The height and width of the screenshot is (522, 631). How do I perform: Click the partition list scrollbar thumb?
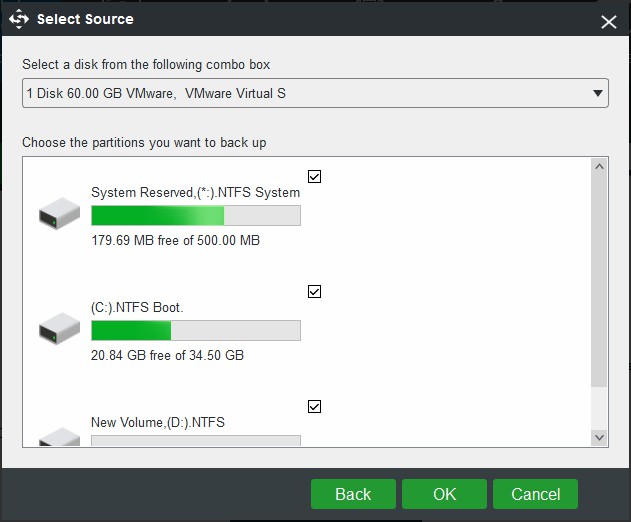[x=599, y=280]
